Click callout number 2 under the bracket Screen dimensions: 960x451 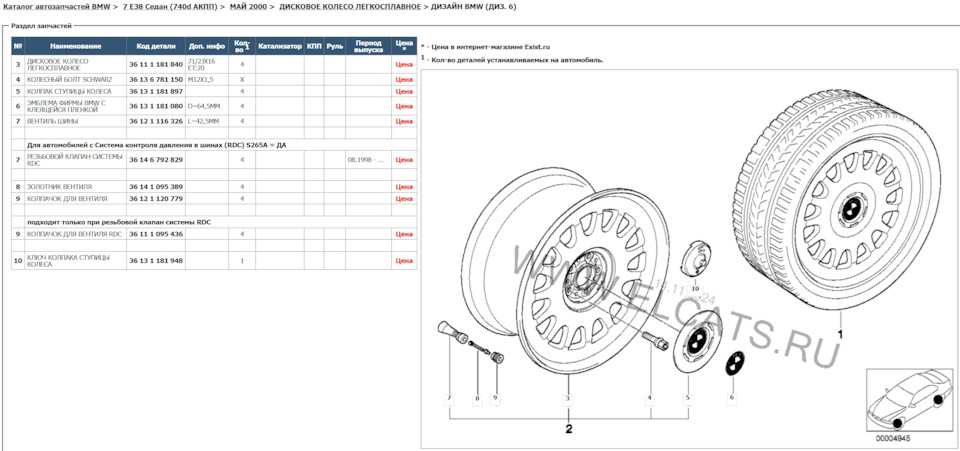pyautogui.click(x=569, y=429)
